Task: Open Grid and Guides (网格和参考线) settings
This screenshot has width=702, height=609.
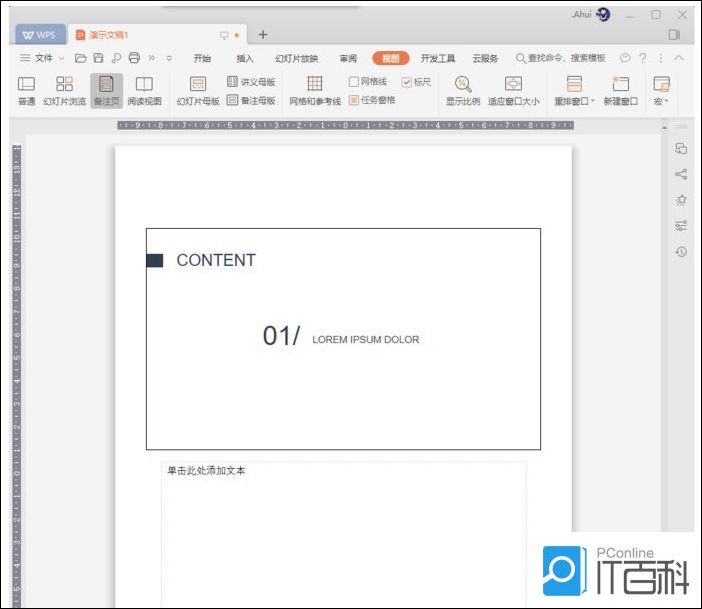Action: coord(315,91)
